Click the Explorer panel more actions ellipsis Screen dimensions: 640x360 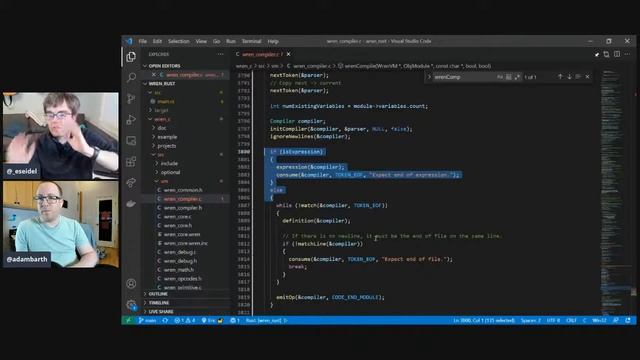click(220, 54)
